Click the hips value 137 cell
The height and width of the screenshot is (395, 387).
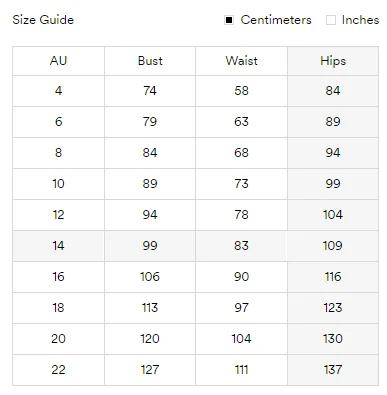point(333,370)
